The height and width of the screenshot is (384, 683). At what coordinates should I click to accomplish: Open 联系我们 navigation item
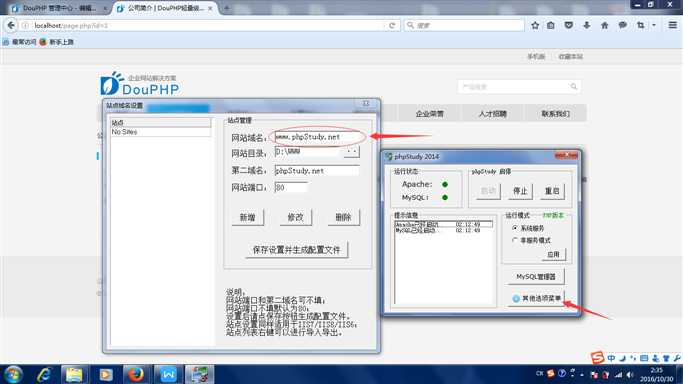pyautogui.click(x=555, y=114)
